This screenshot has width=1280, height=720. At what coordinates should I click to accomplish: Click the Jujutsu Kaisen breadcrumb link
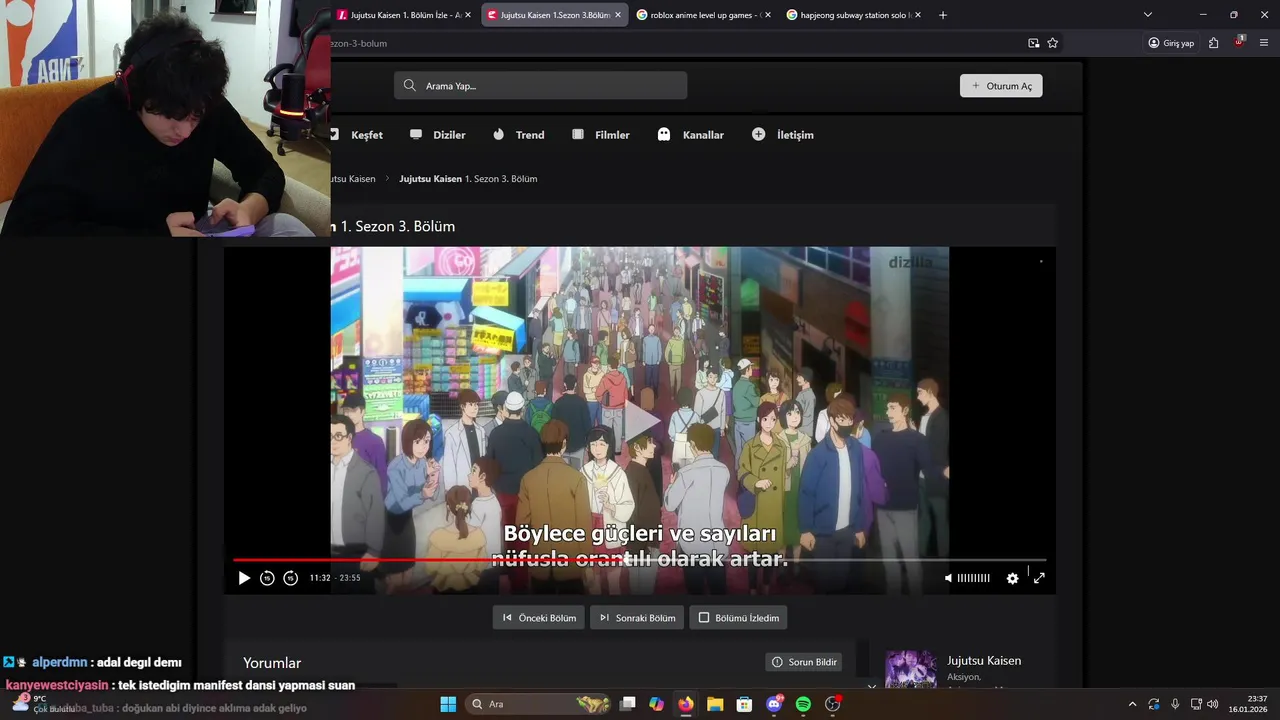[x=353, y=179]
